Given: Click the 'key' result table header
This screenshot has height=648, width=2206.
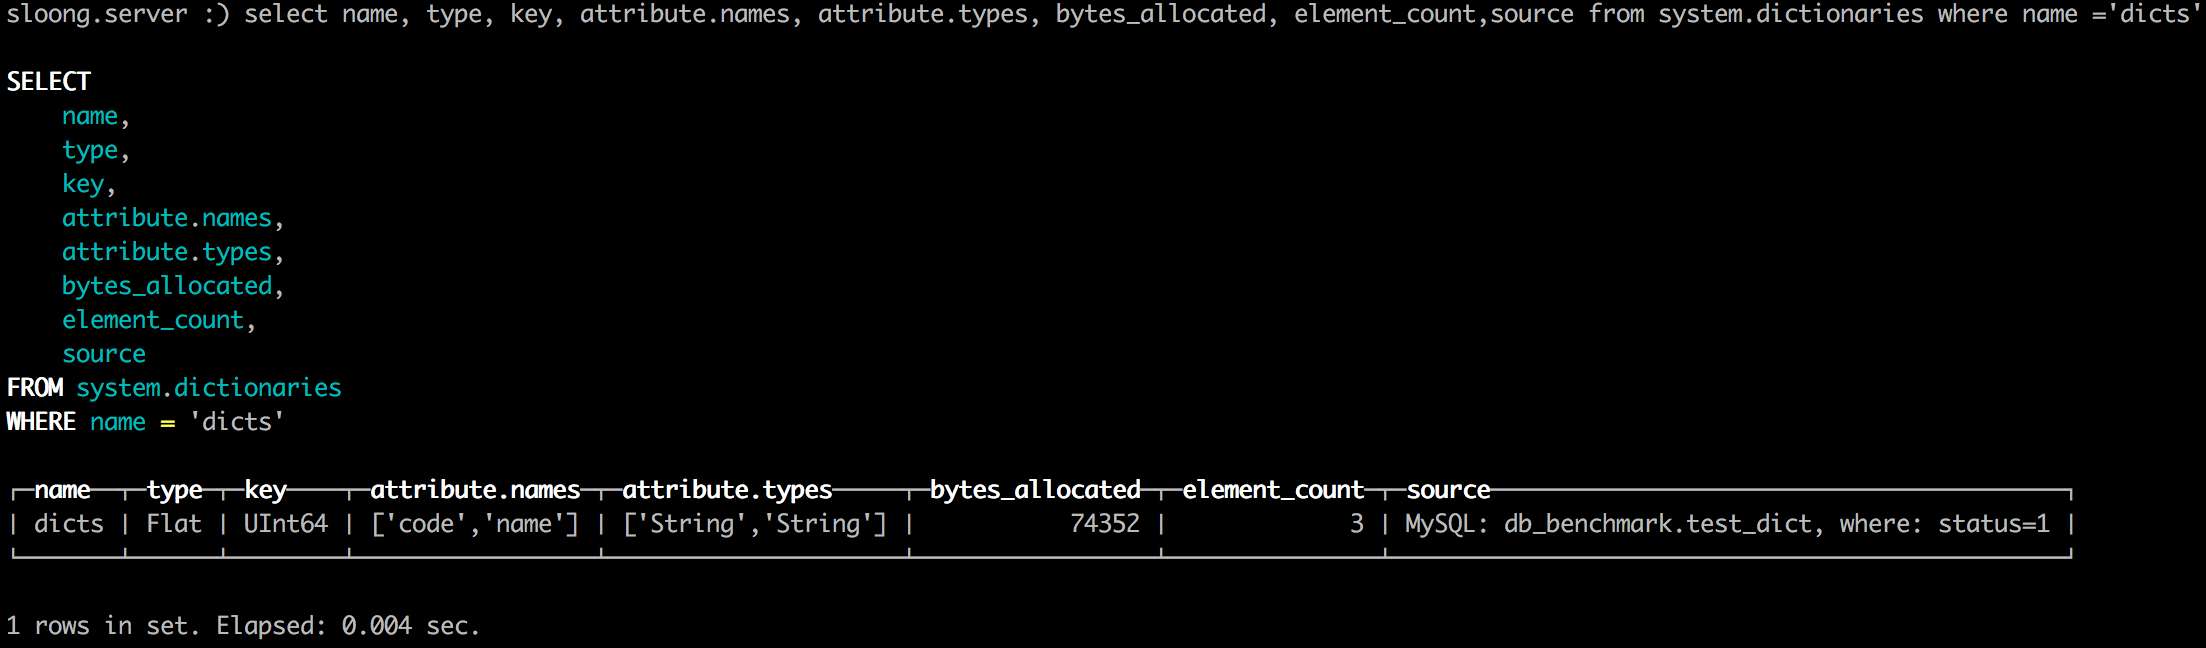Looking at the screenshot, I should tap(265, 490).
